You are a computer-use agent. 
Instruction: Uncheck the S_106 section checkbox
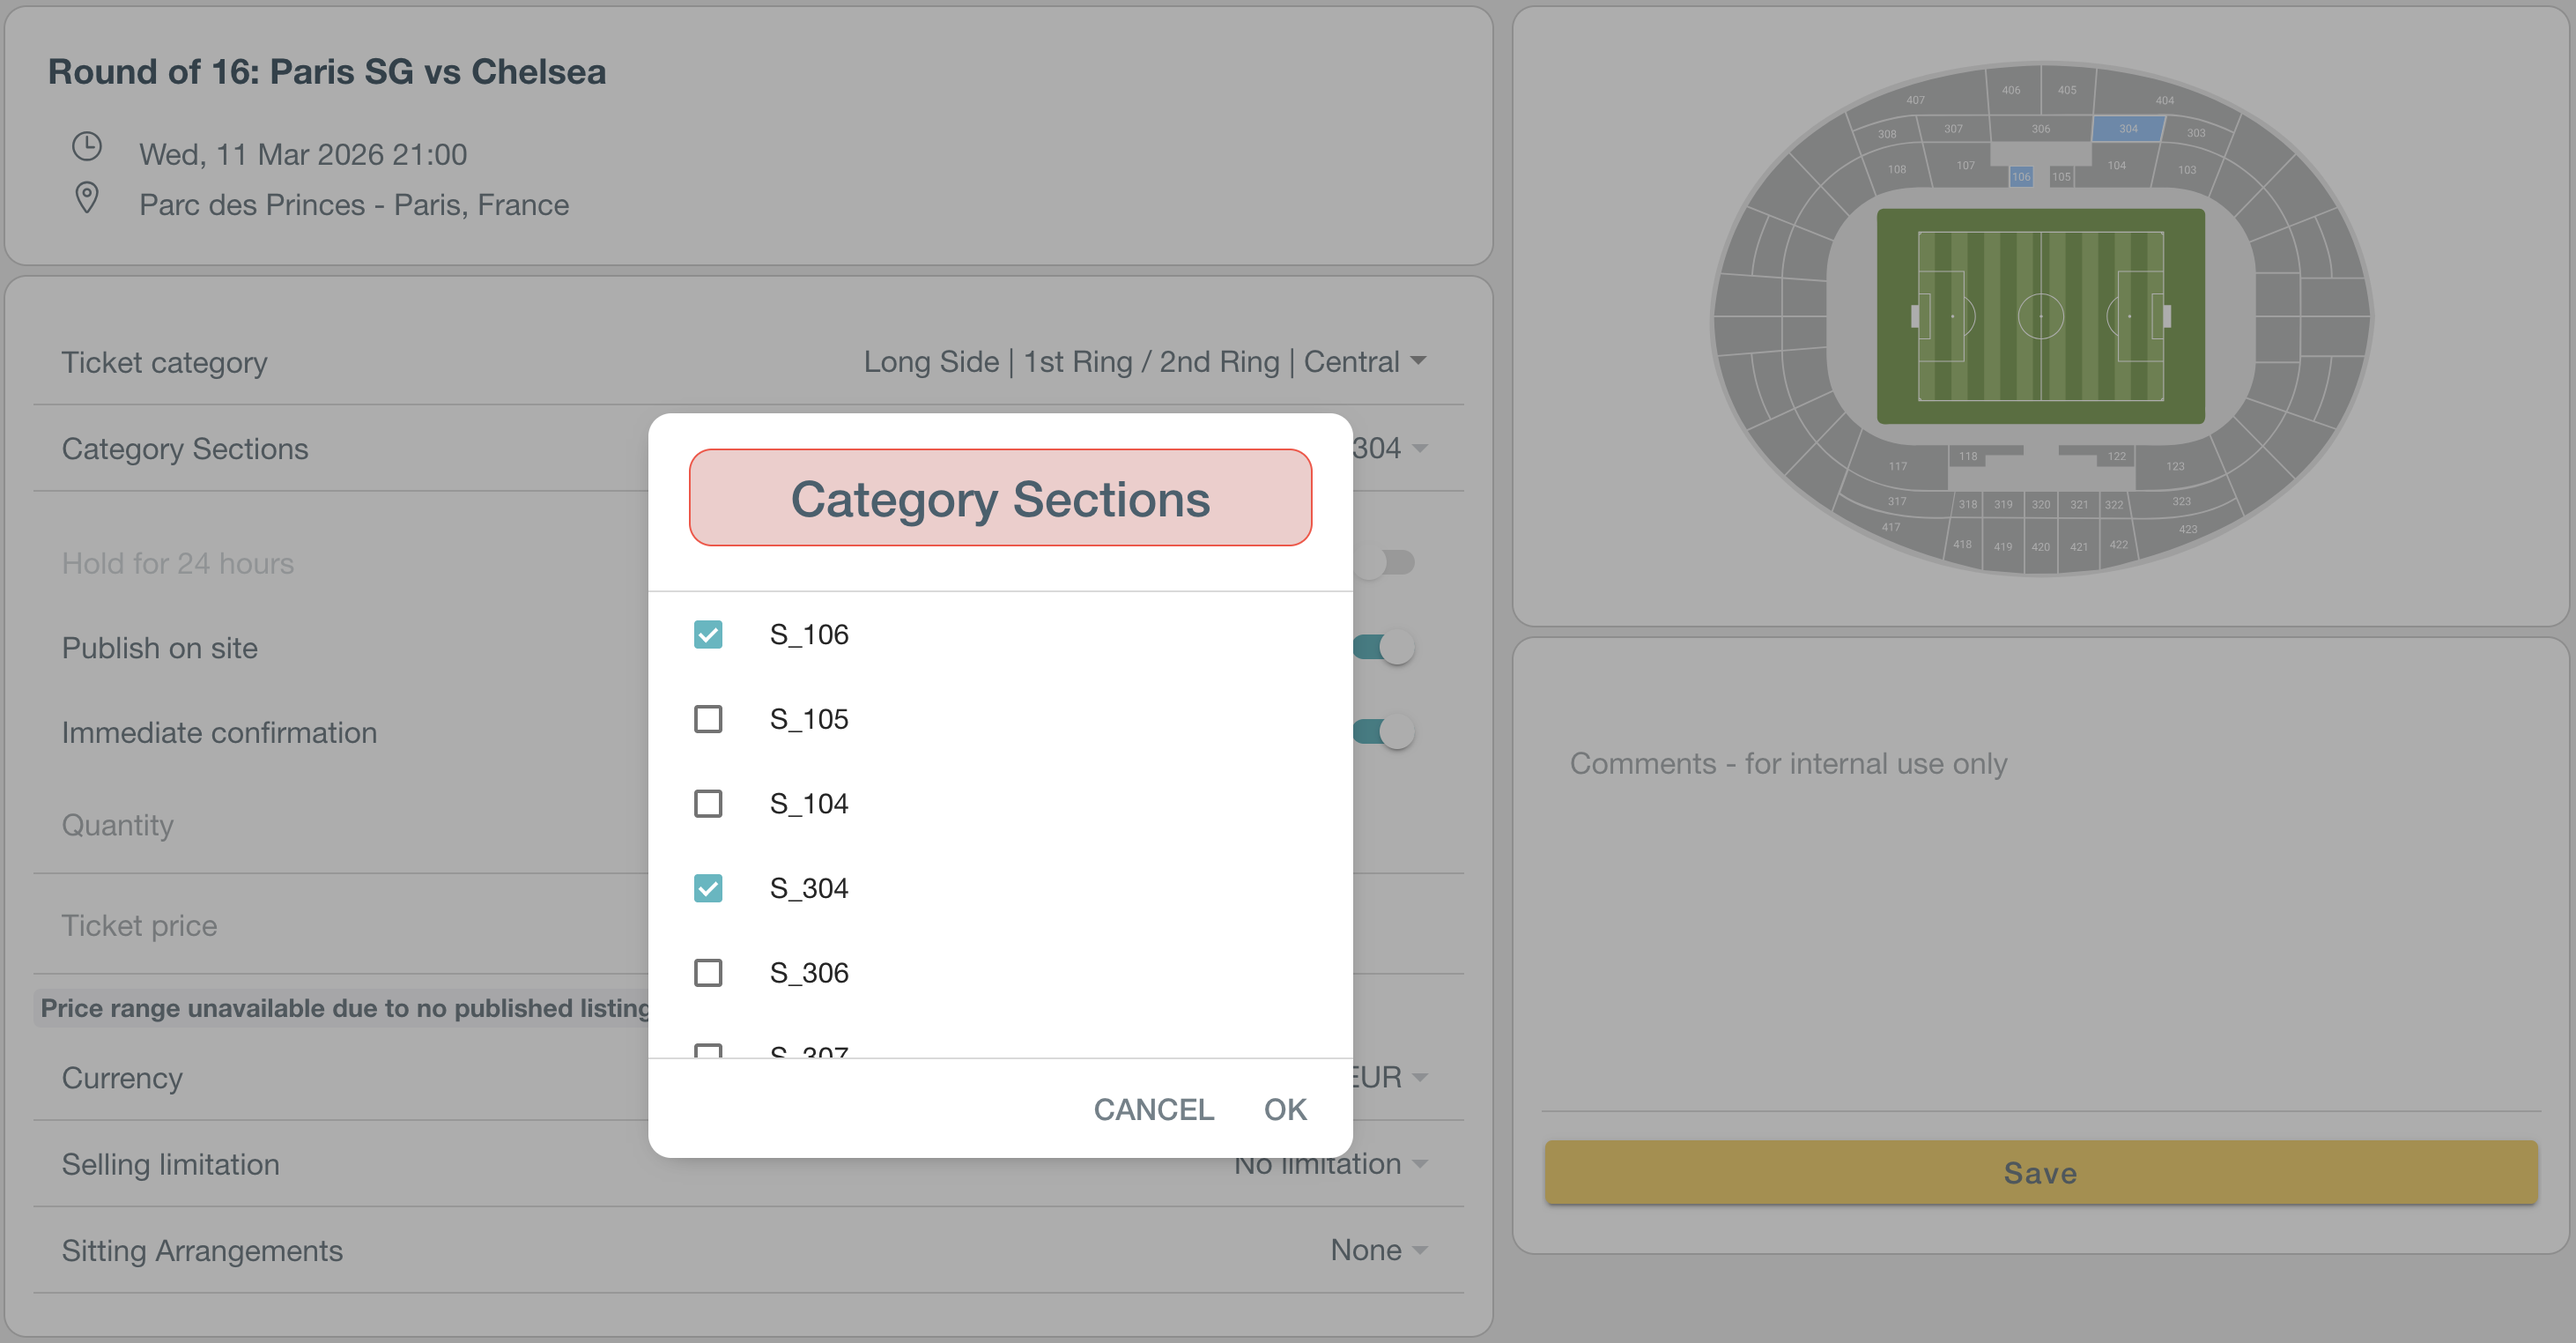(708, 634)
